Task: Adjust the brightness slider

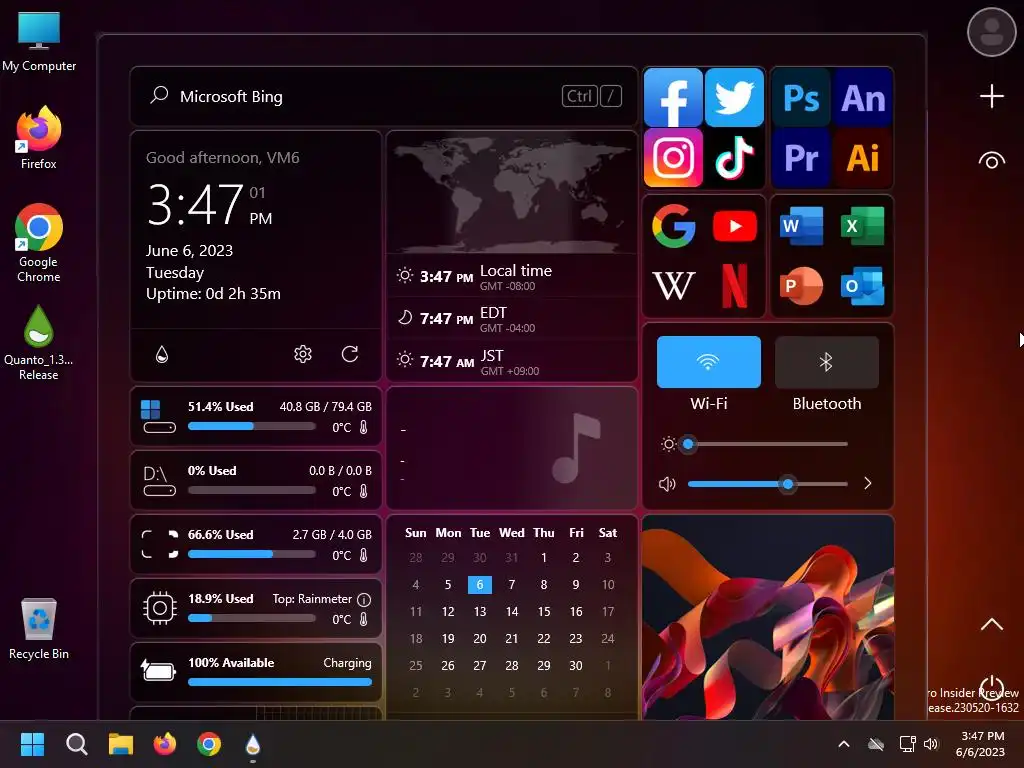Action: 767,444
